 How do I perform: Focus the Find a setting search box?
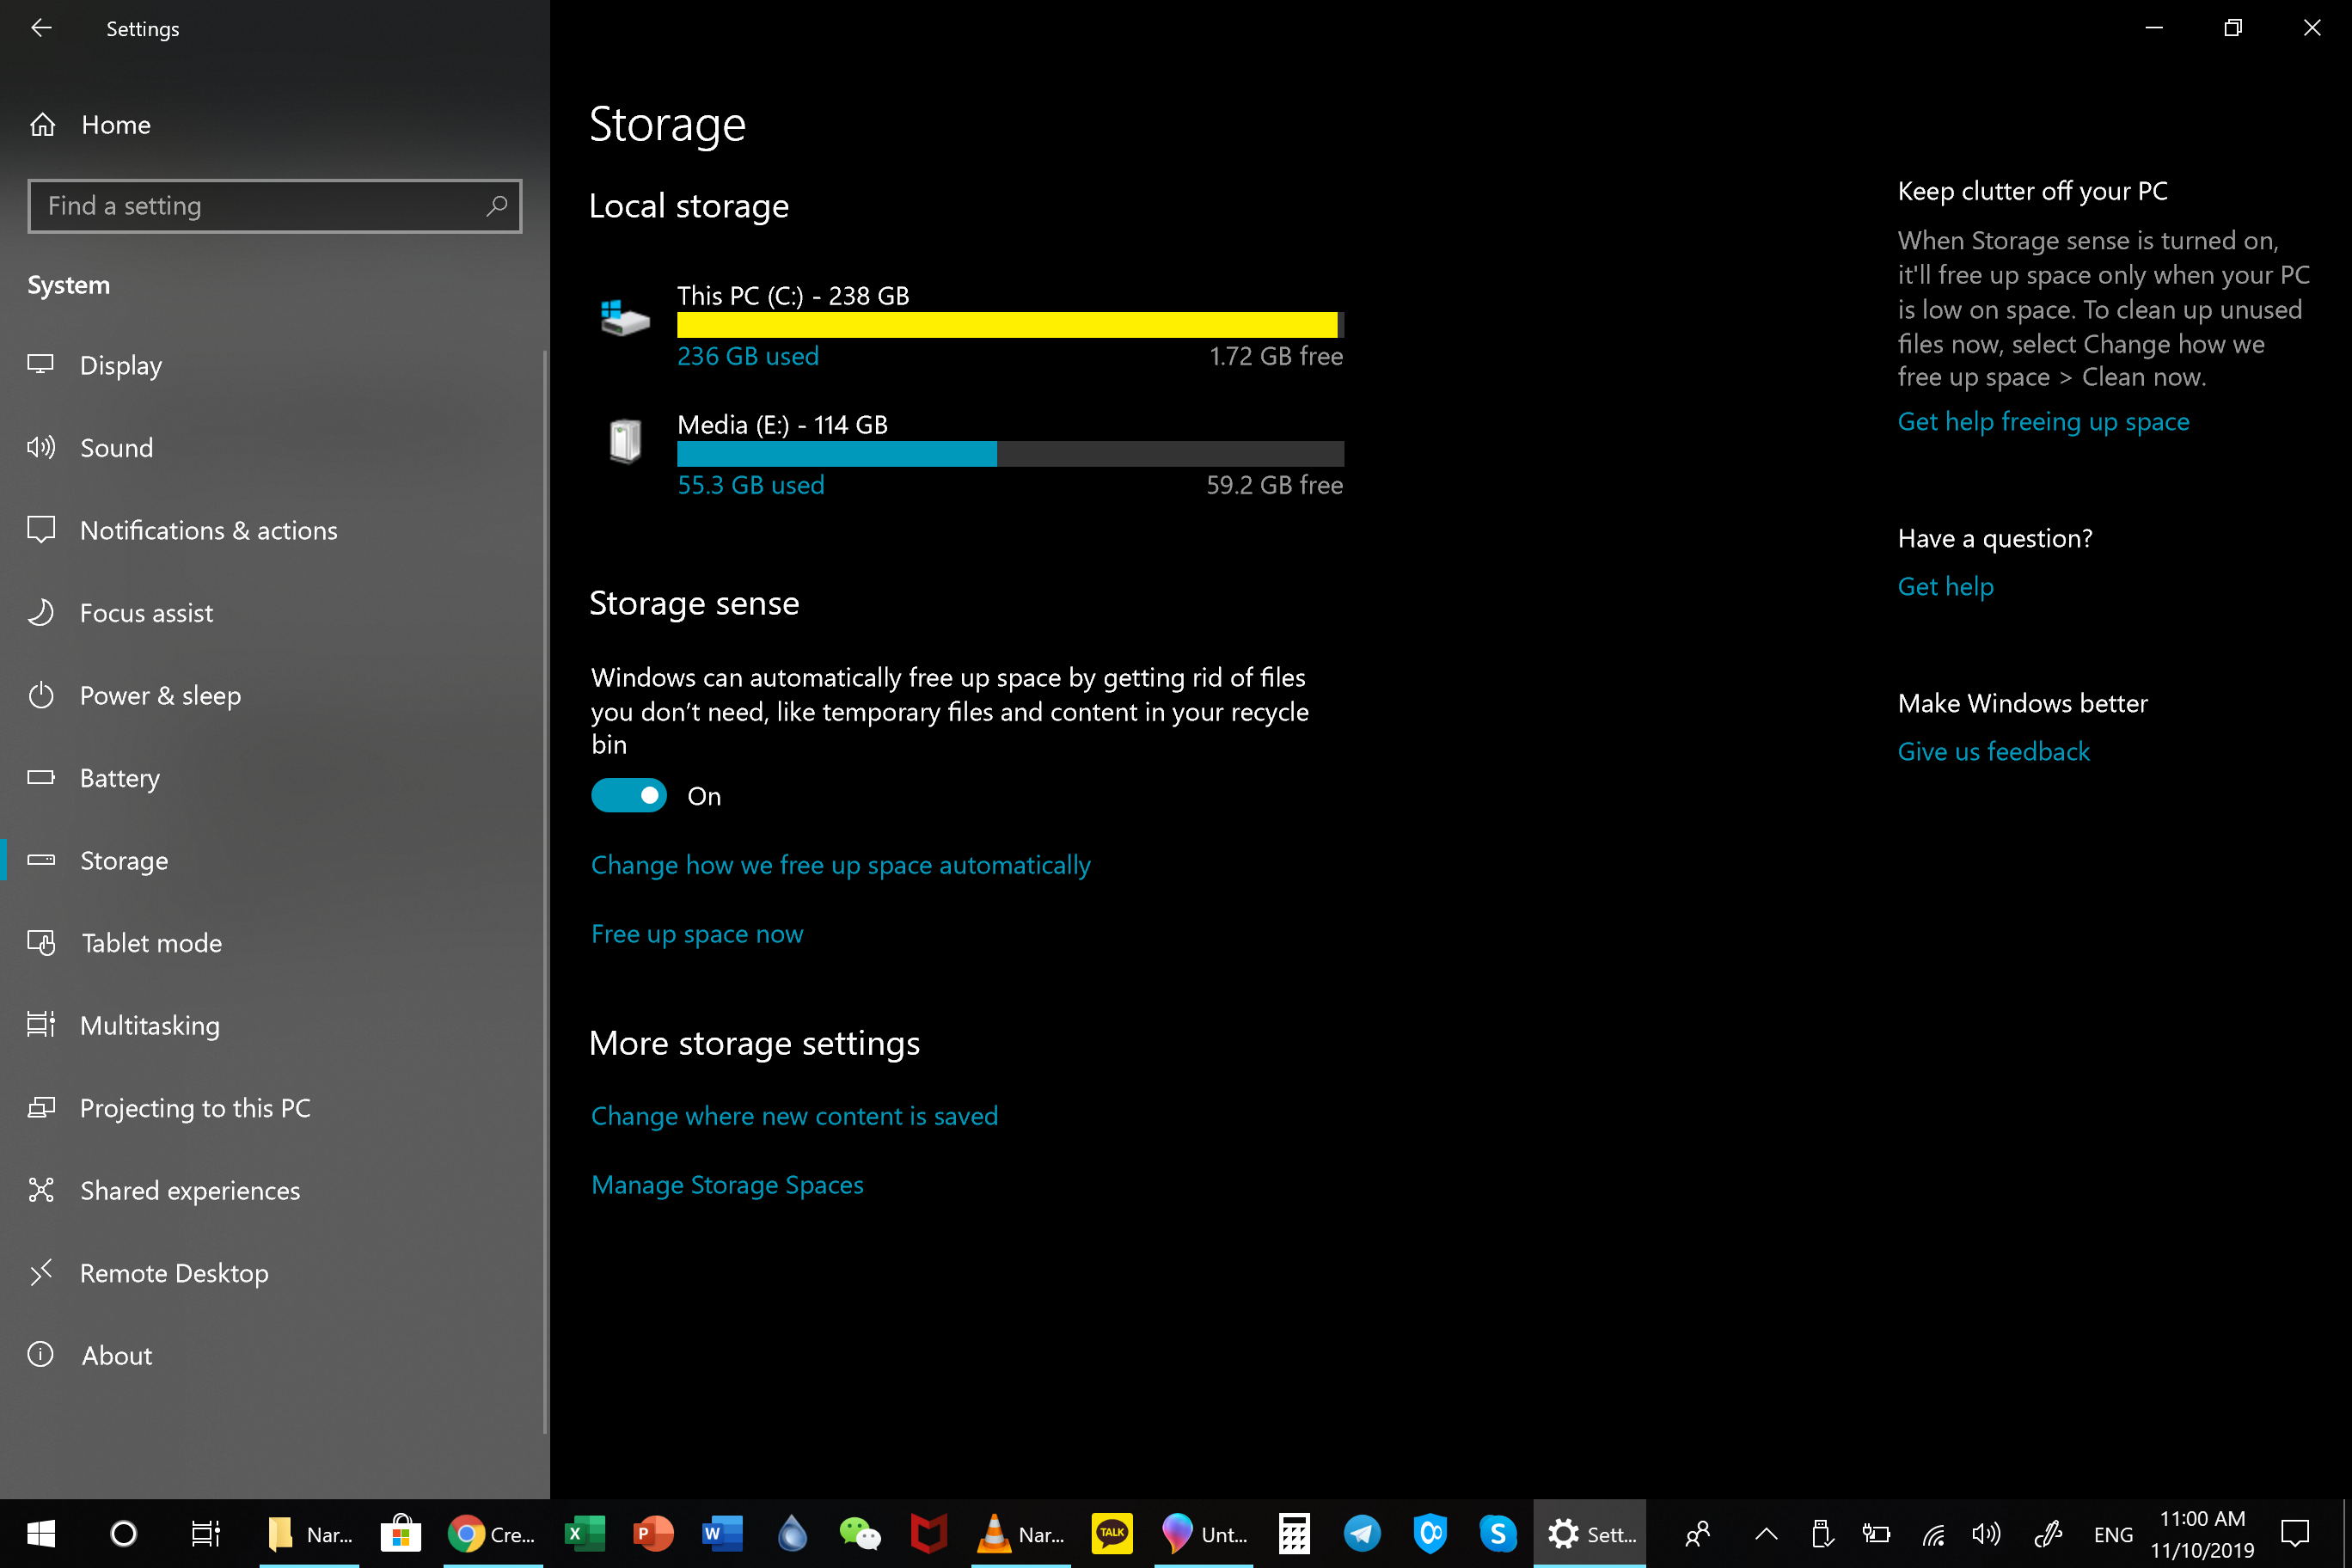point(275,206)
